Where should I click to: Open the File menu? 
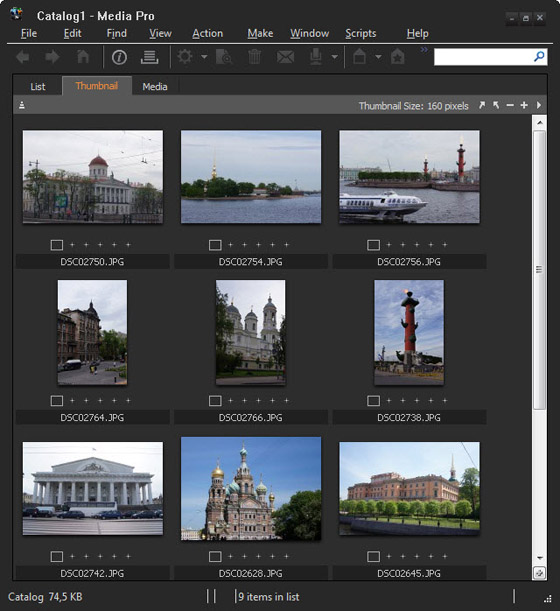[x=29, y=34]
